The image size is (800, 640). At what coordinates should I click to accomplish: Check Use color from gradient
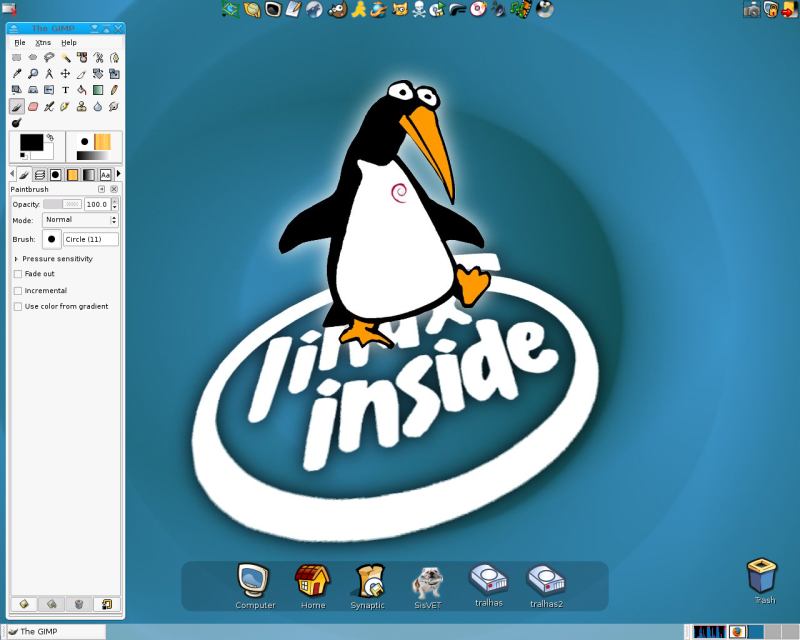click(18, 306)
